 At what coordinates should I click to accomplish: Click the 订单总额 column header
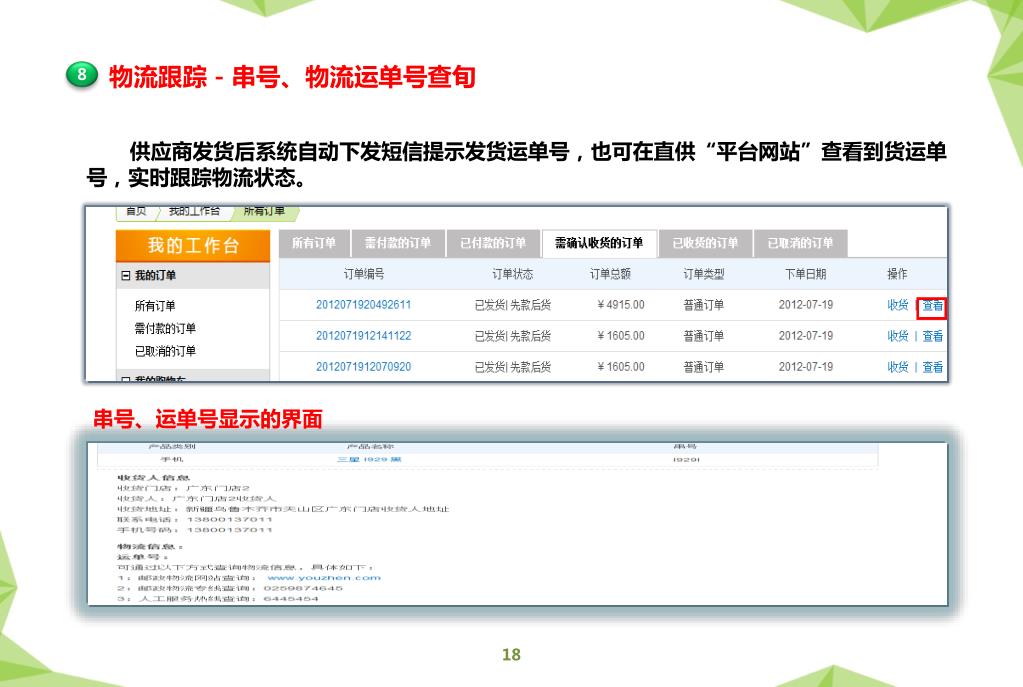click(610, 274)
